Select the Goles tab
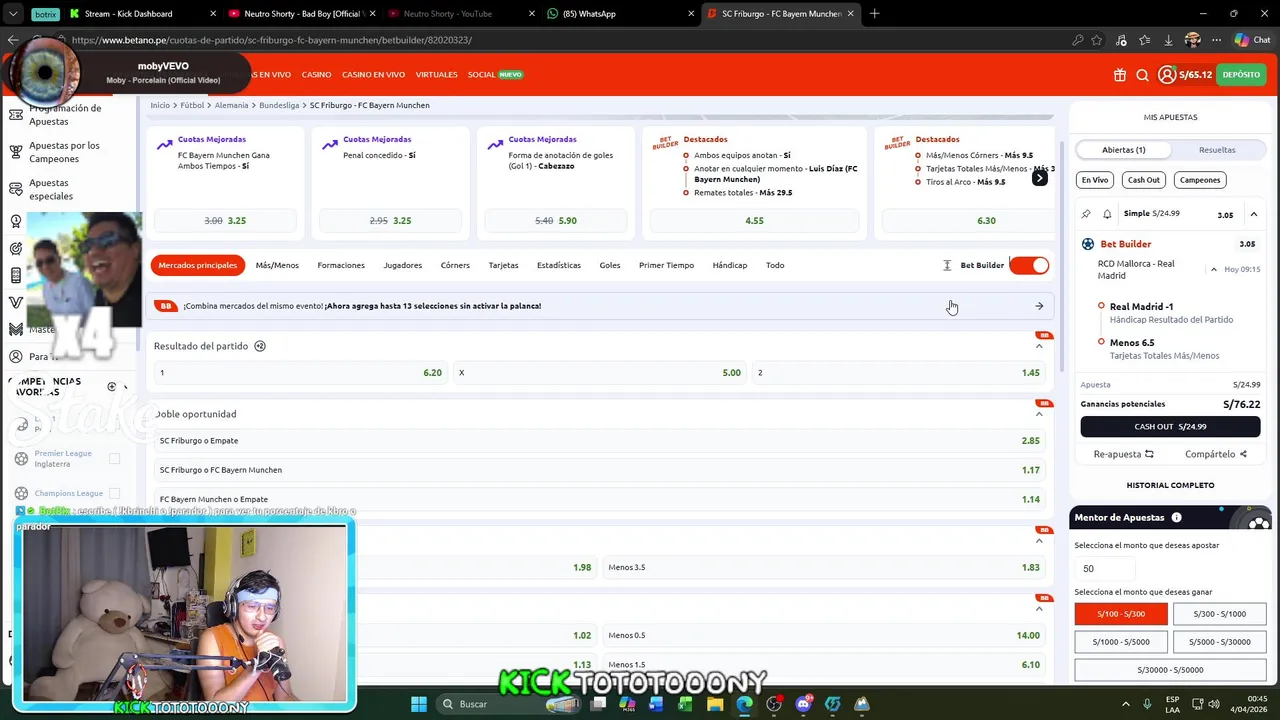Image resolution: width=1280 pixels, height=720 pixels. (x=610, y=265)
